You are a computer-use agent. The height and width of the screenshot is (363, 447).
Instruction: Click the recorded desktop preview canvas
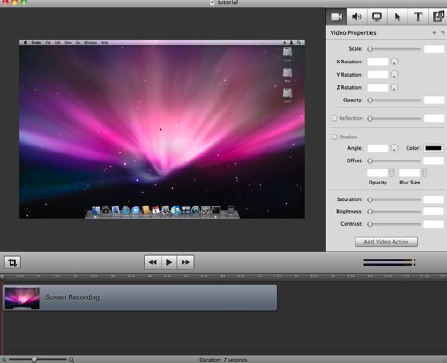point(162,129)
